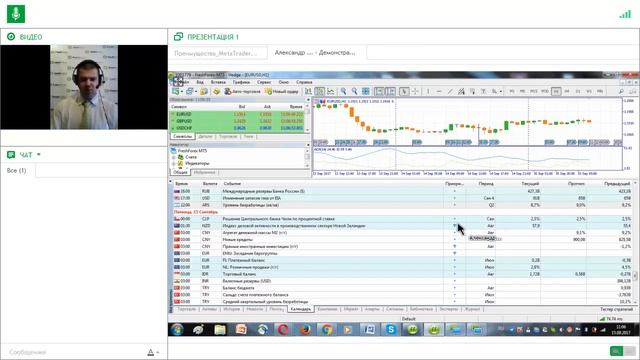The width and height of the screenshot is (640, 360).
Task: Enable chart auto scroll icon
Action: (379, 91)
